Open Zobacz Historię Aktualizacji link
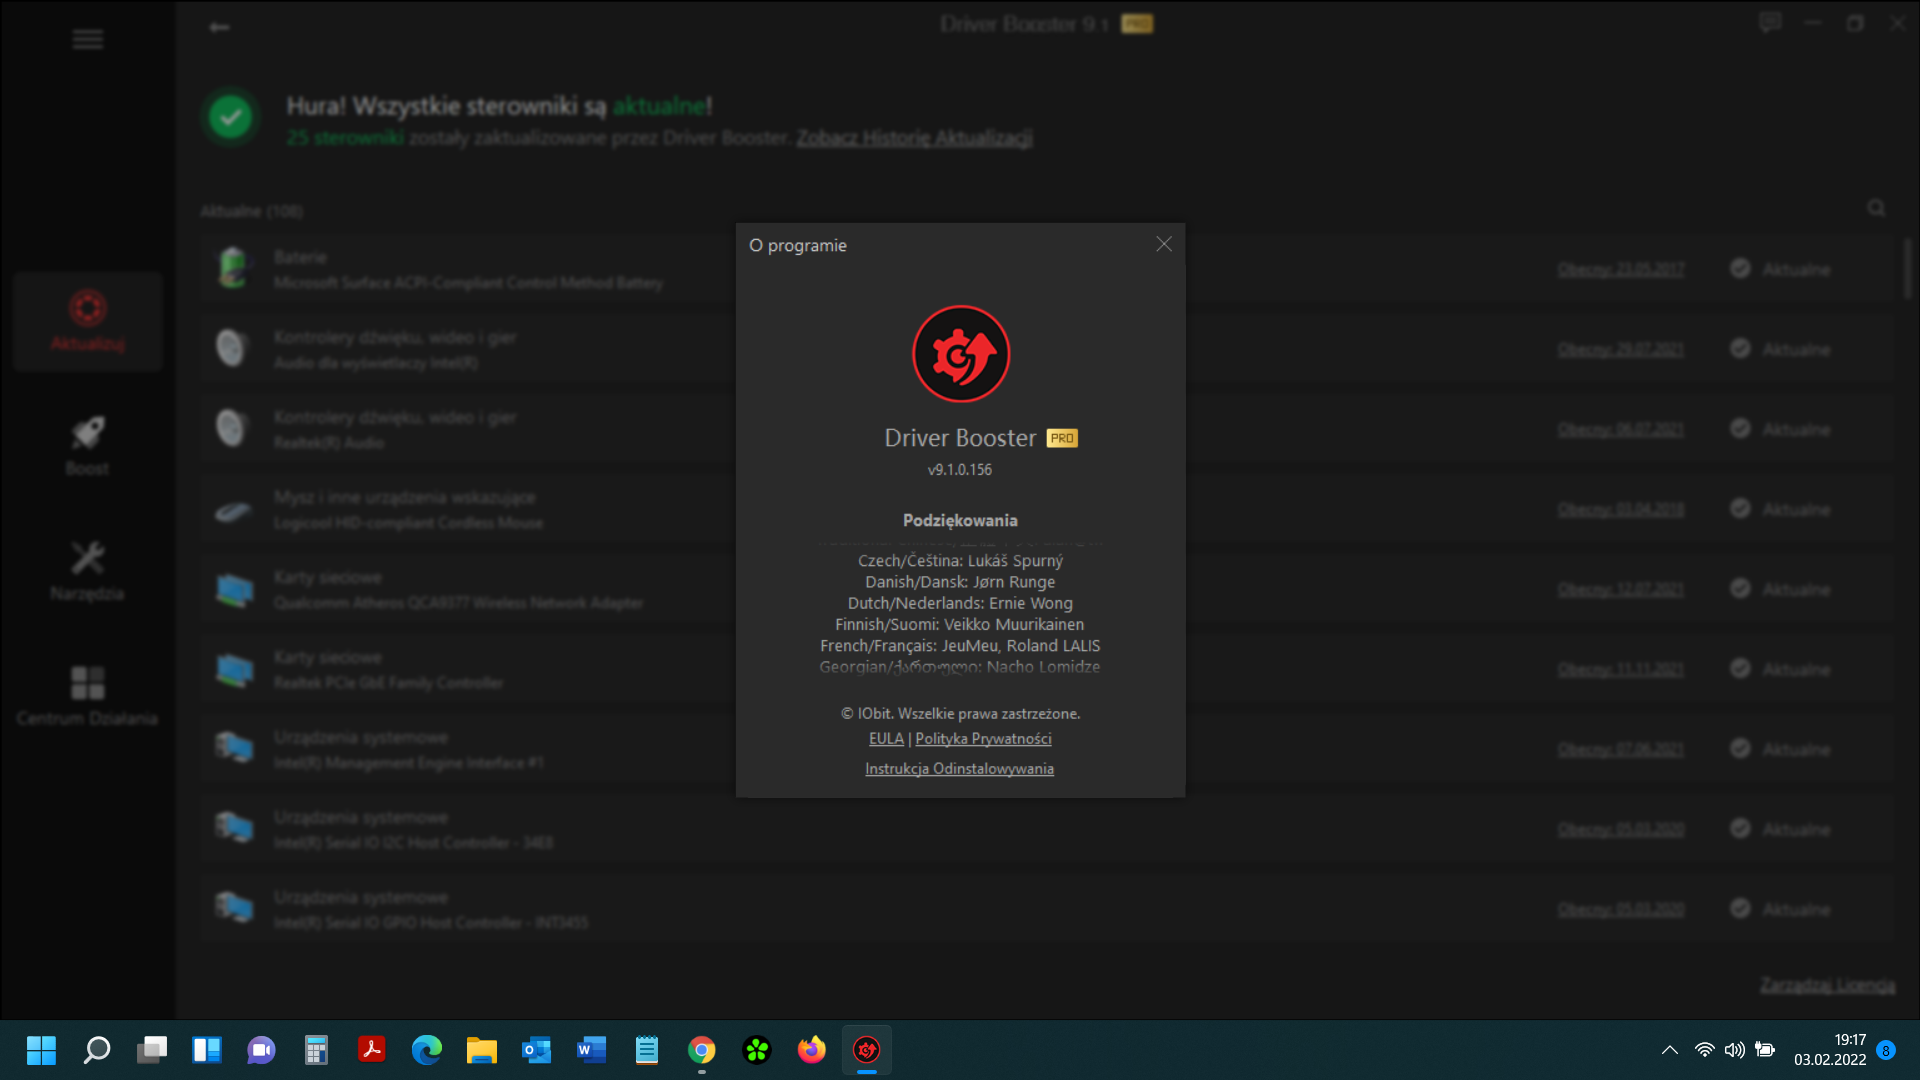 coord(914,138)
